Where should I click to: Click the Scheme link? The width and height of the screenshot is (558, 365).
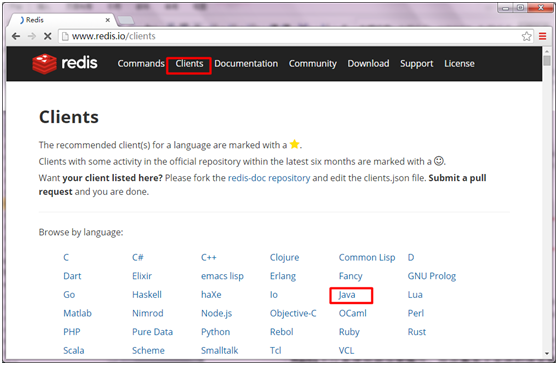pyautogui.click(x=148, y=350)
